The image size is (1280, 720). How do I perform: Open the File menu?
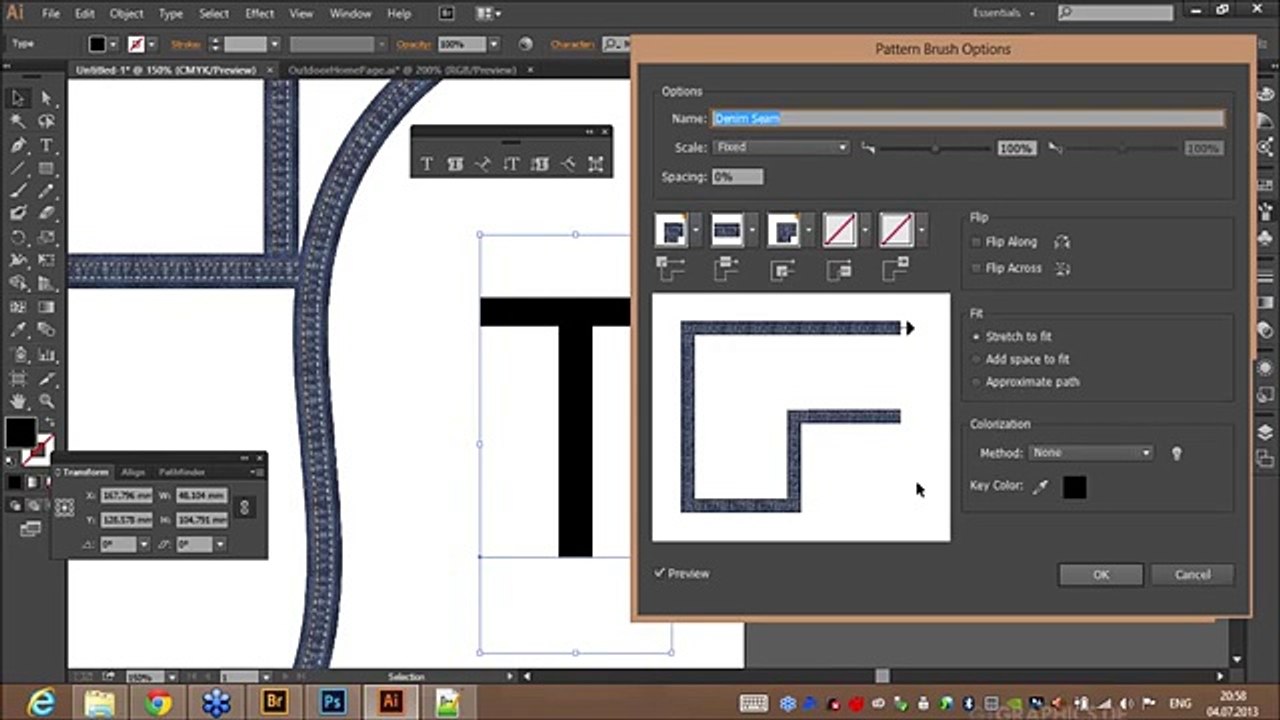point(50,14)
